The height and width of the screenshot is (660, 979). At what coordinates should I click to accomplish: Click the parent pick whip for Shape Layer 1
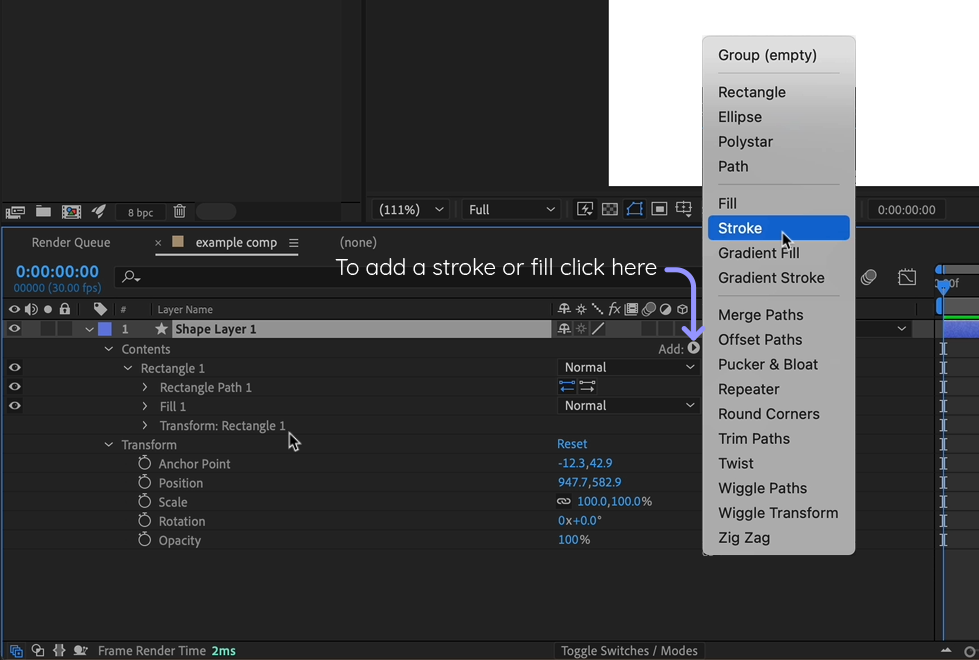pyautogui.click(x=845, y=328)
